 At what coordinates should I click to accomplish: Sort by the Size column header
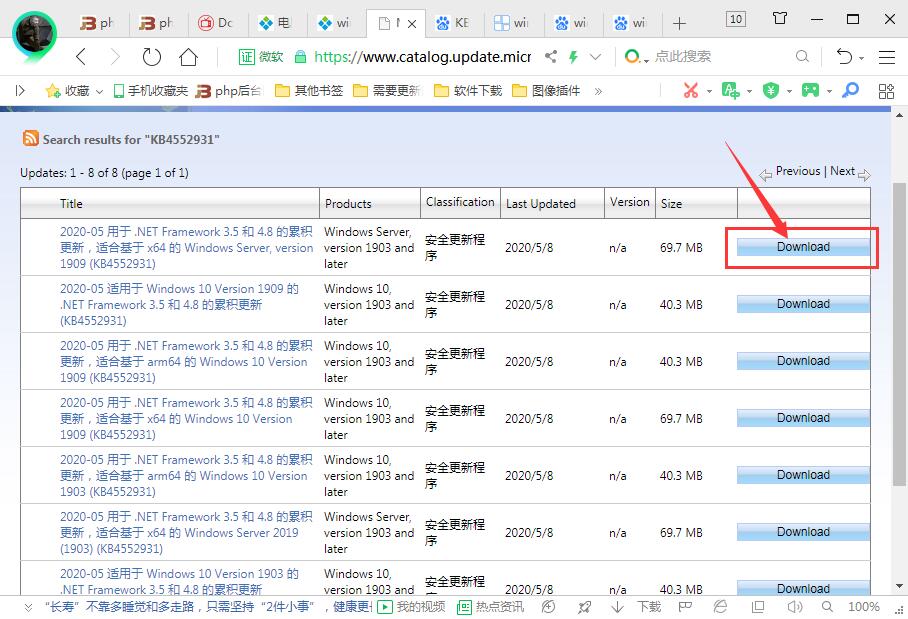tap(671, 204)
